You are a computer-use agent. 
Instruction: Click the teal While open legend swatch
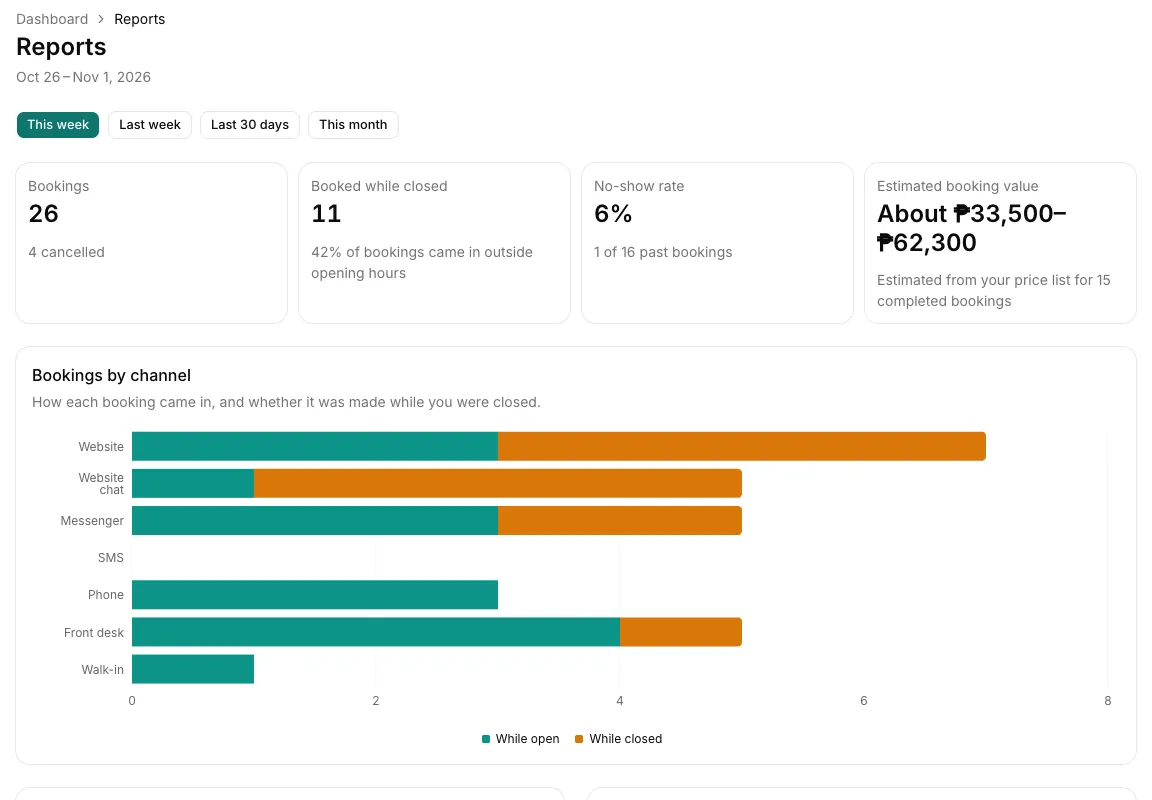tap(486, 739)
